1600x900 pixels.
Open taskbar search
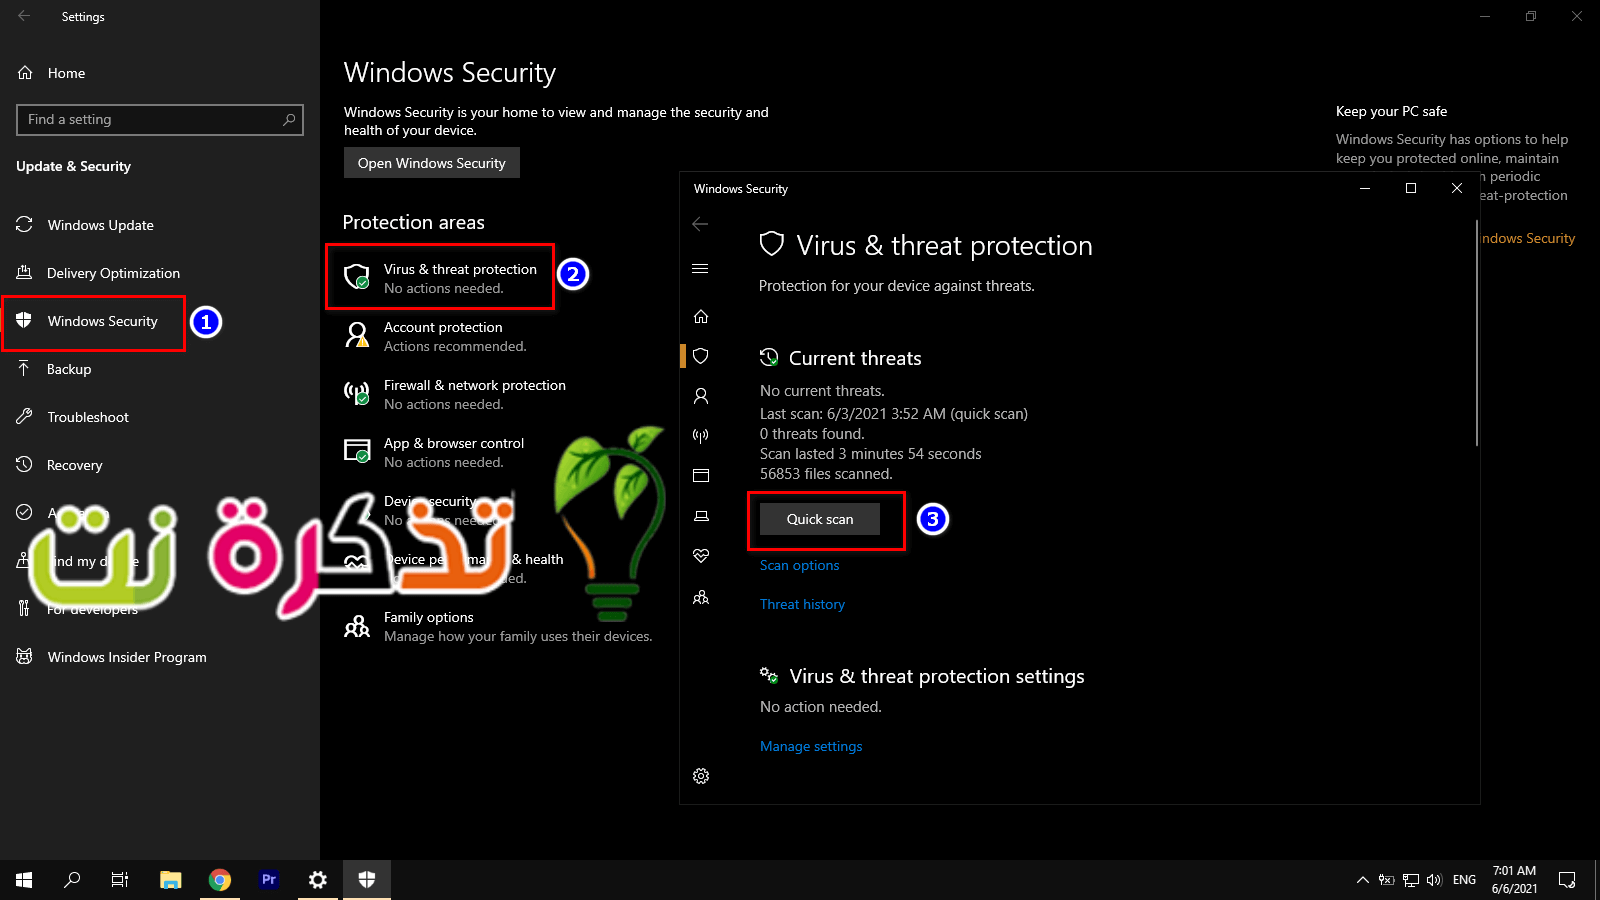(x=72, y=880)
